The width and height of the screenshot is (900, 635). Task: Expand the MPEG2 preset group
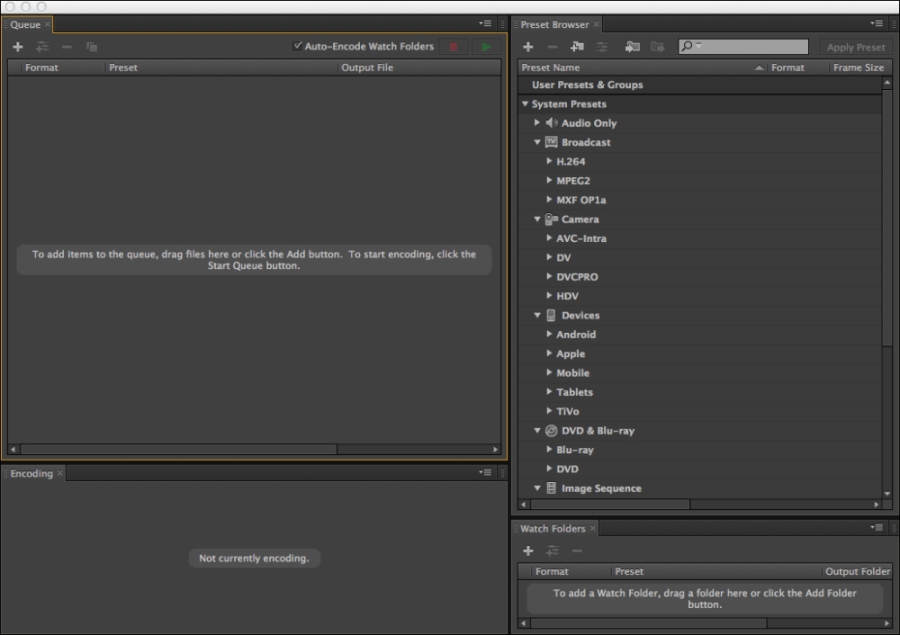(x=549, y=180)
